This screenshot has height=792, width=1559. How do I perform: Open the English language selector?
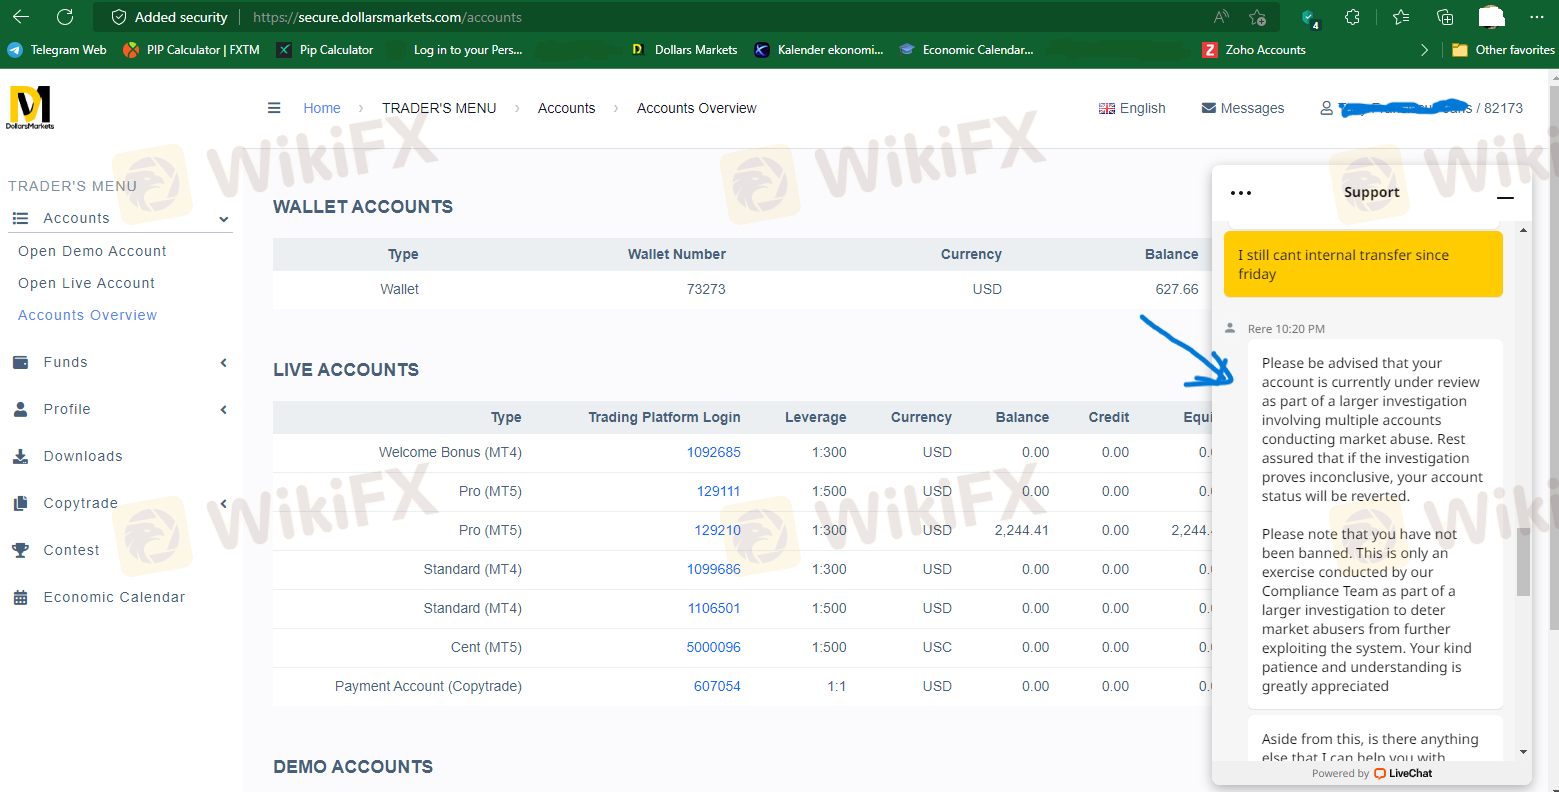(1132, 108)
